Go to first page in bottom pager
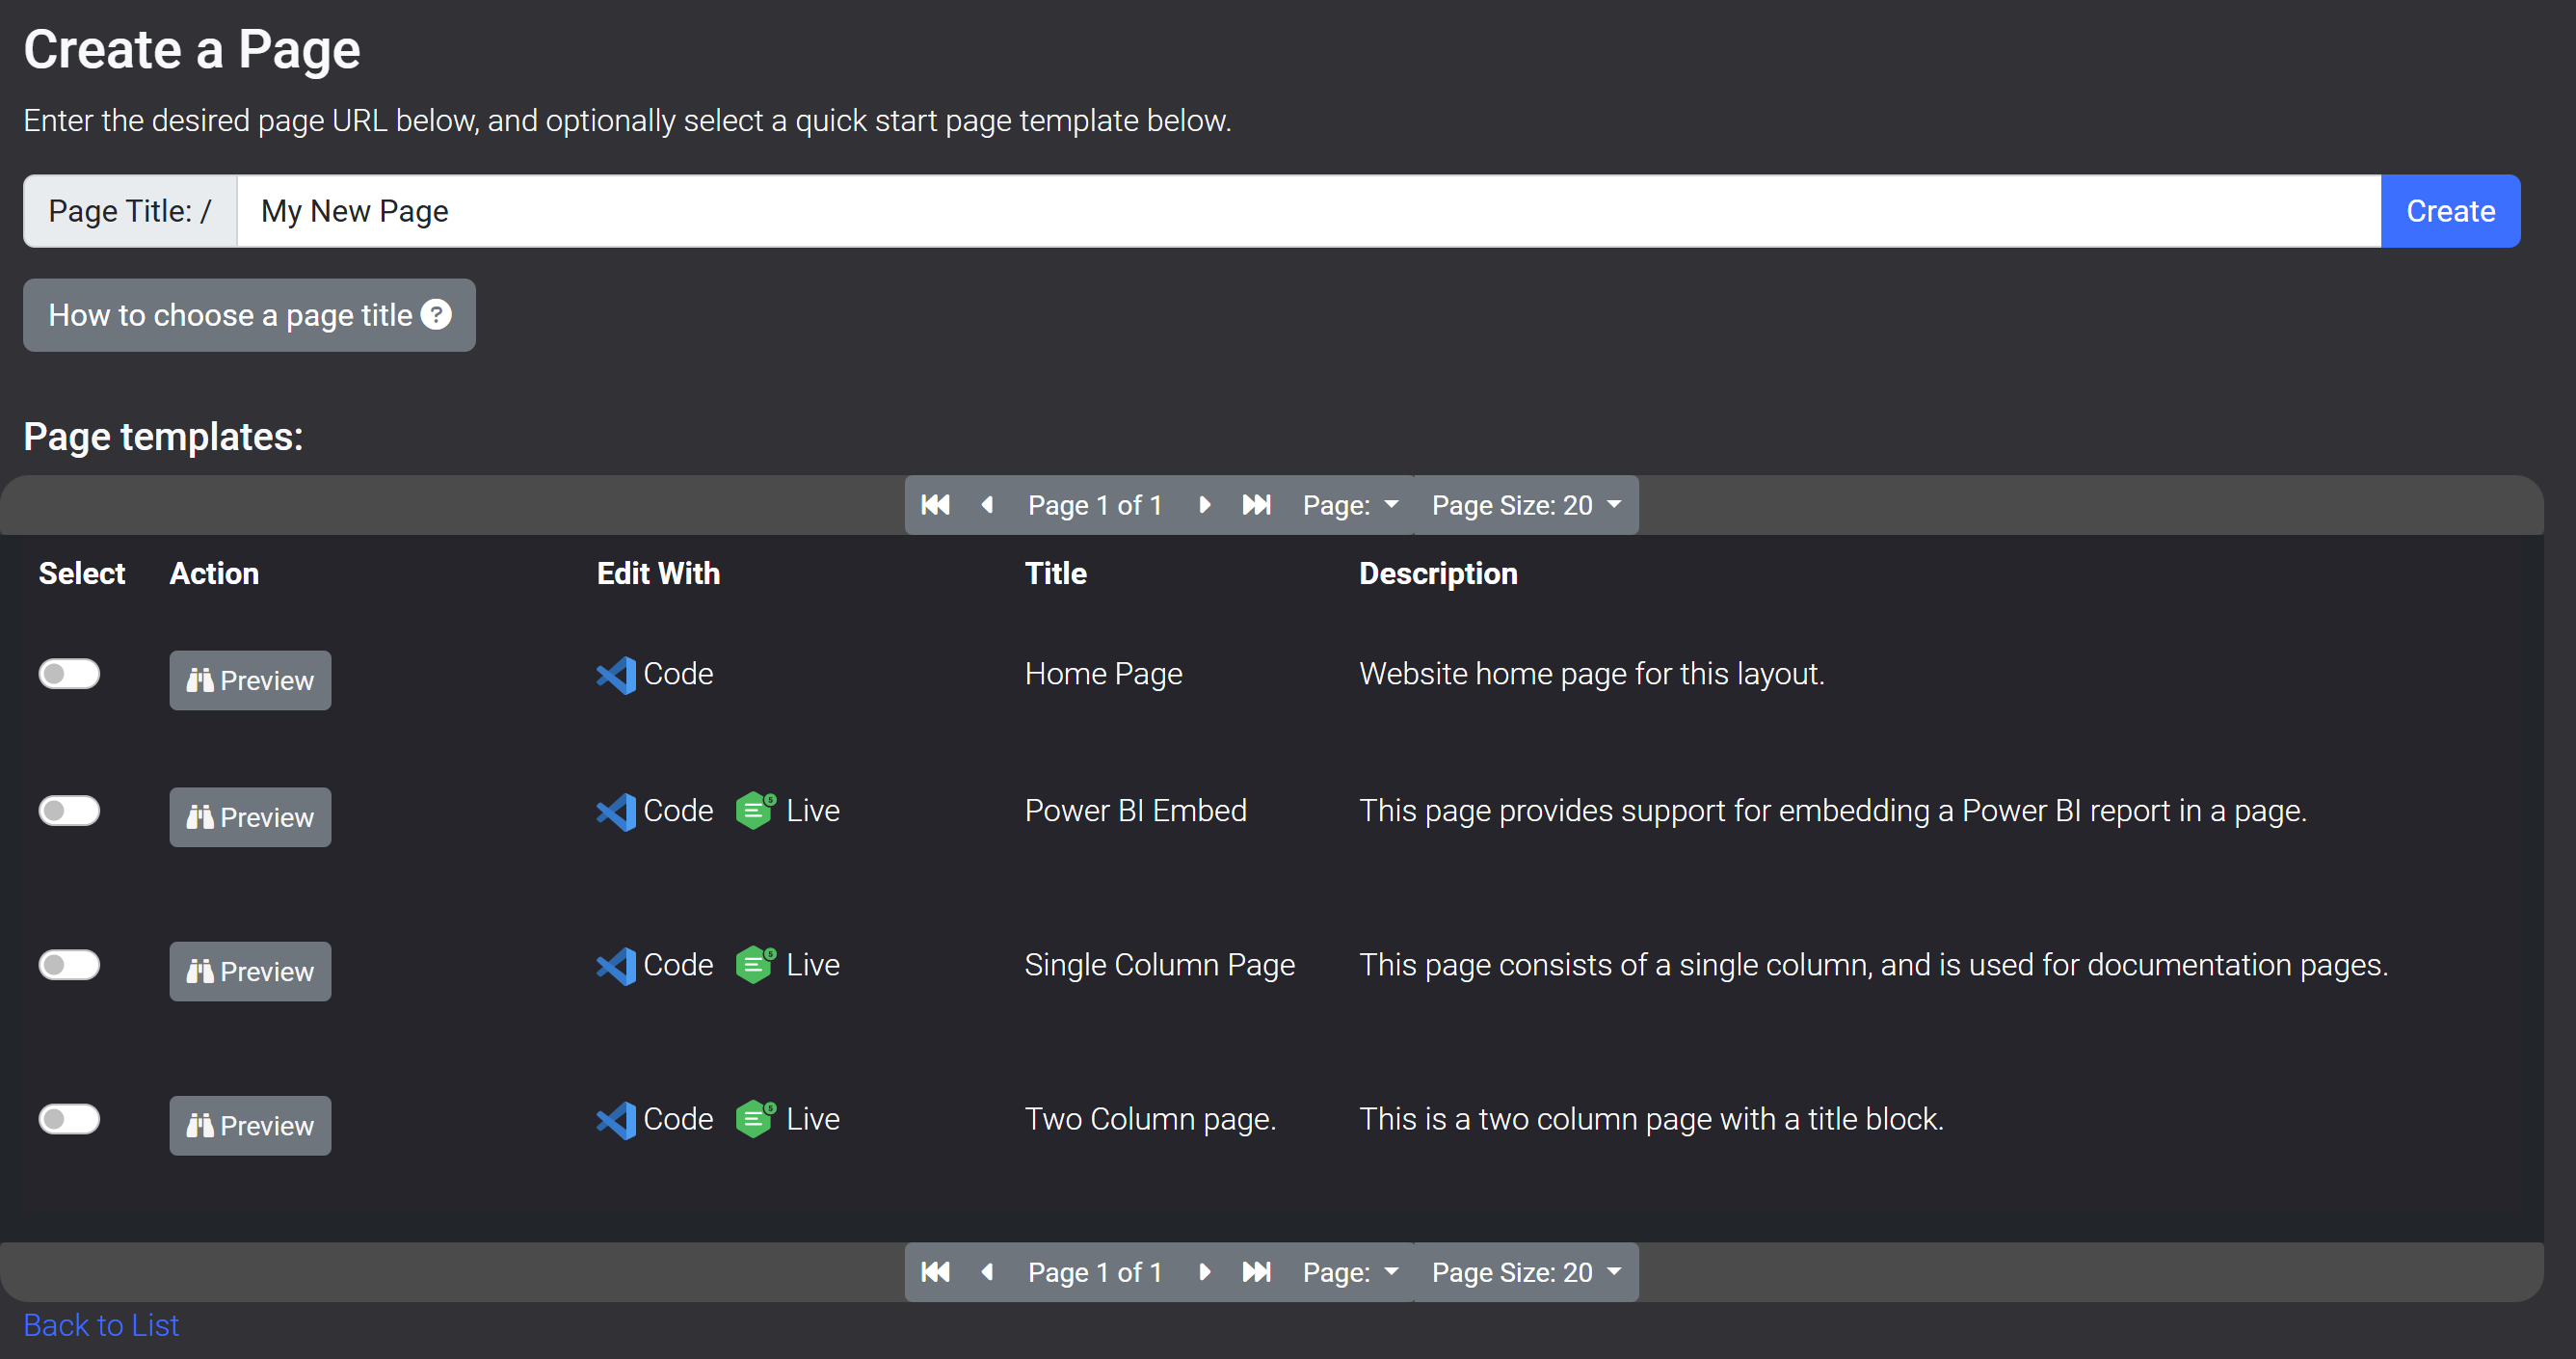Screen dimensions: 2576x1359 tap(935, 1272)
